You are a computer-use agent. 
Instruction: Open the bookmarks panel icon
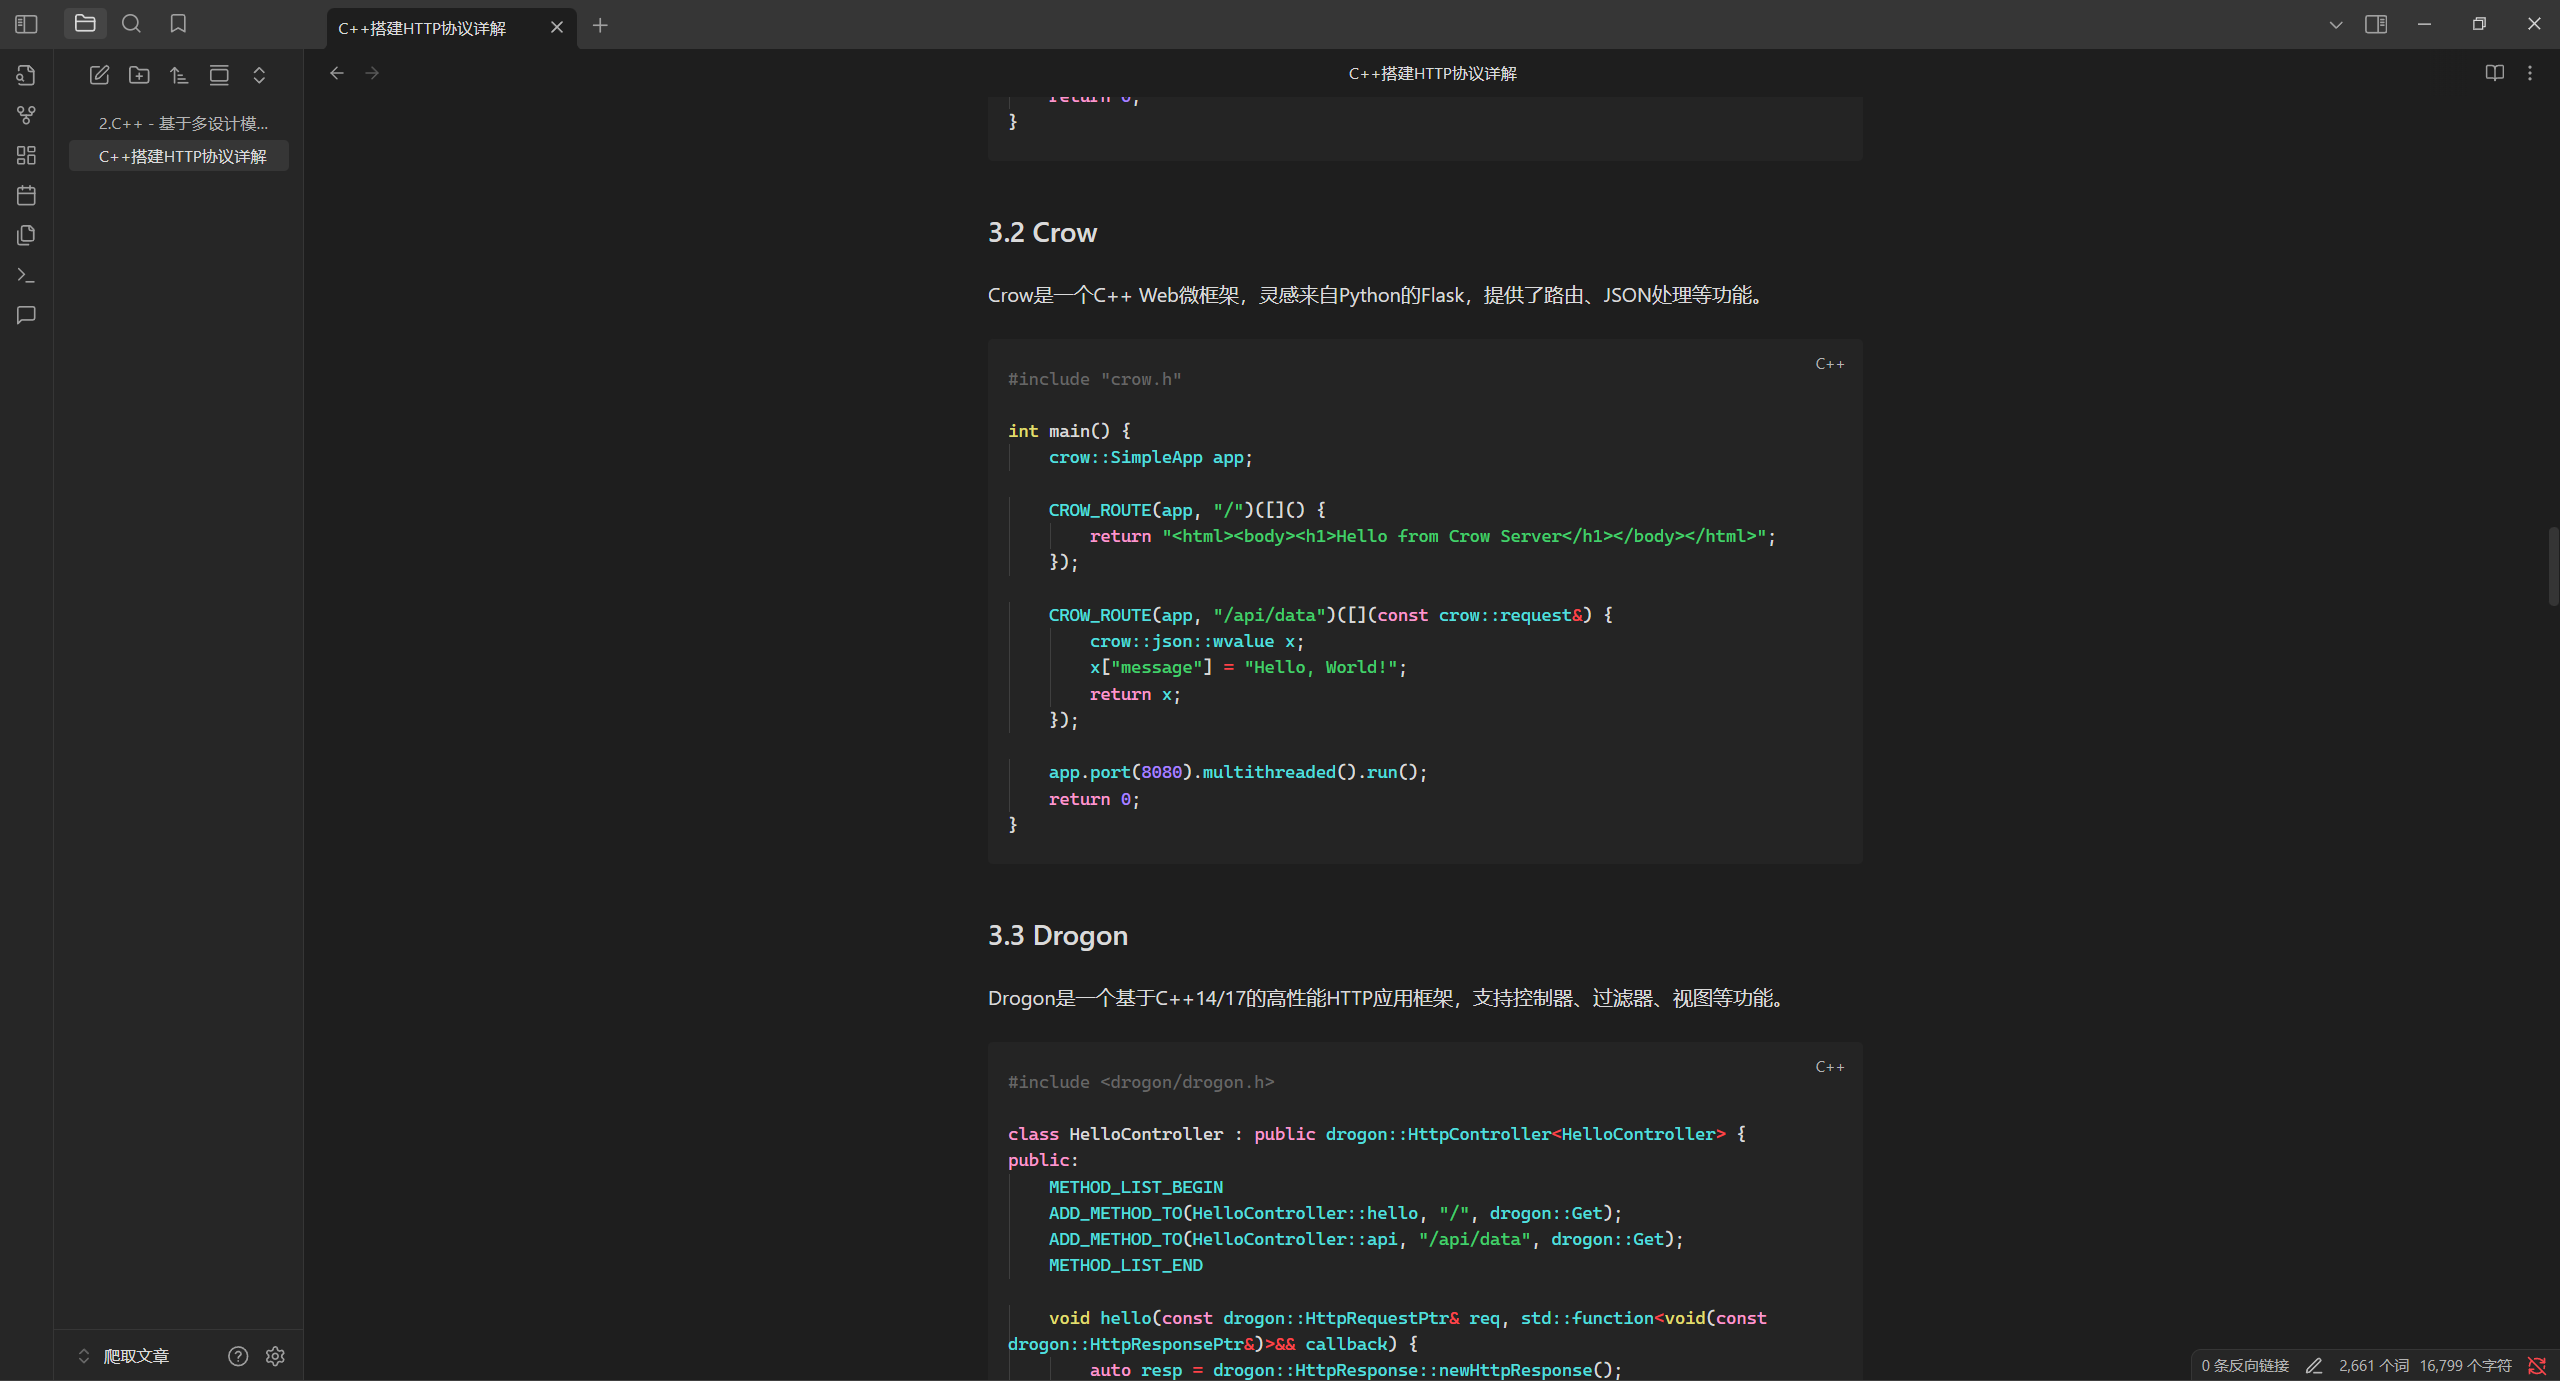[x=178, y=24]
